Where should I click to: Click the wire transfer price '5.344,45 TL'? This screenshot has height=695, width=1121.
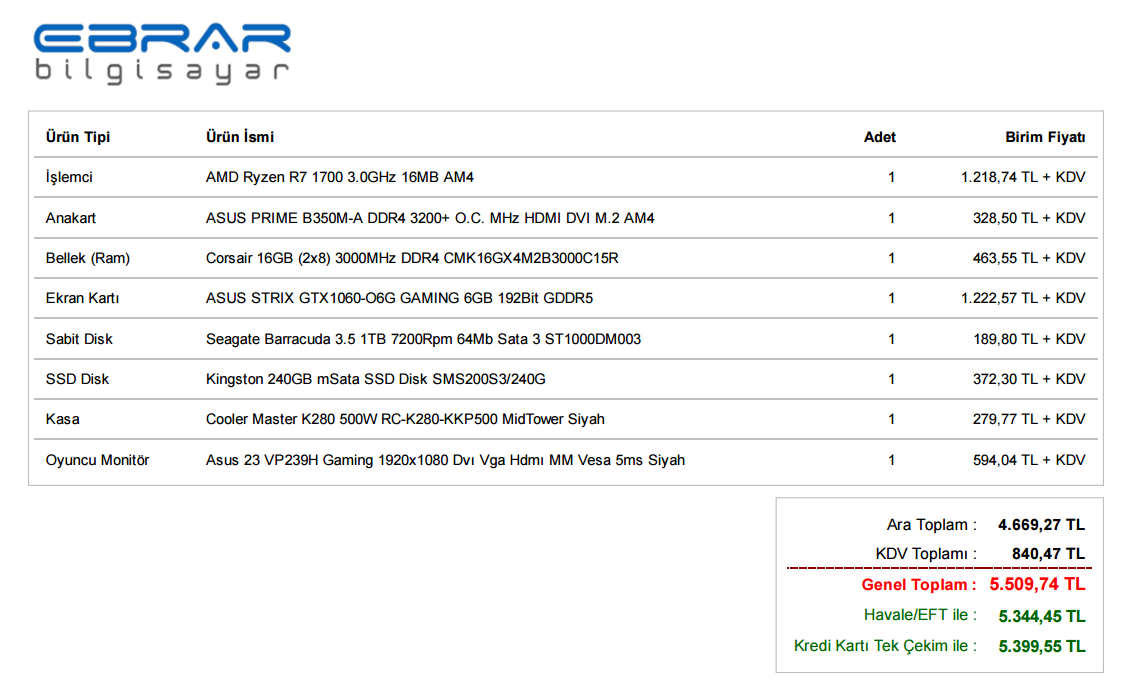tap(1042, 616)
